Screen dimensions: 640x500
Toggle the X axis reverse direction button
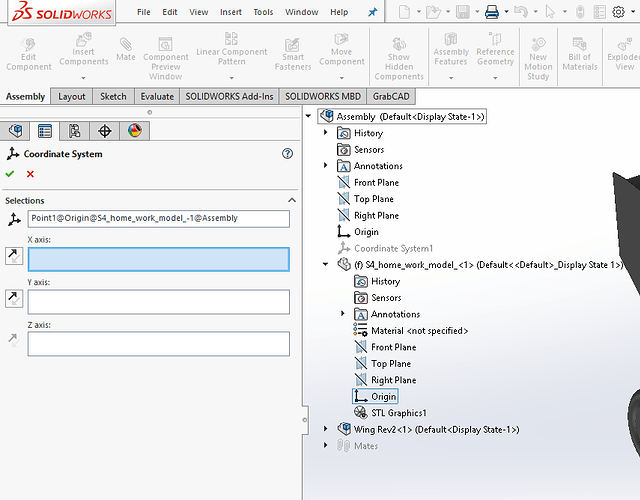12,258
